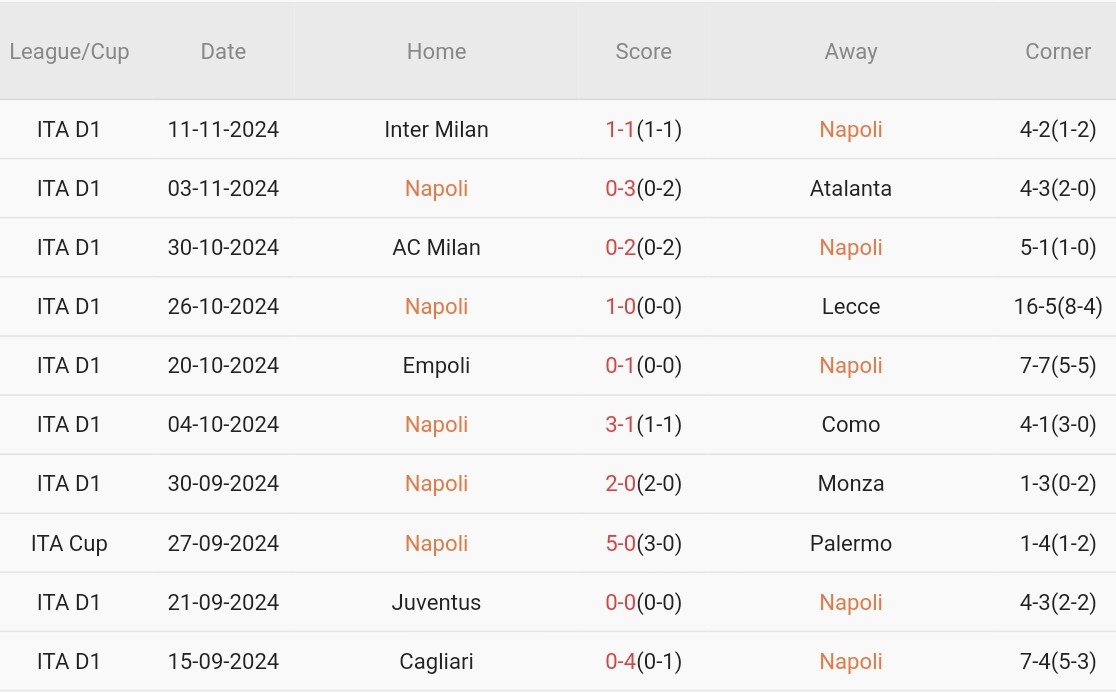This screenshot has height=693, width=1116.
Task: Click the Corner column header
Action: point(1057,52)
